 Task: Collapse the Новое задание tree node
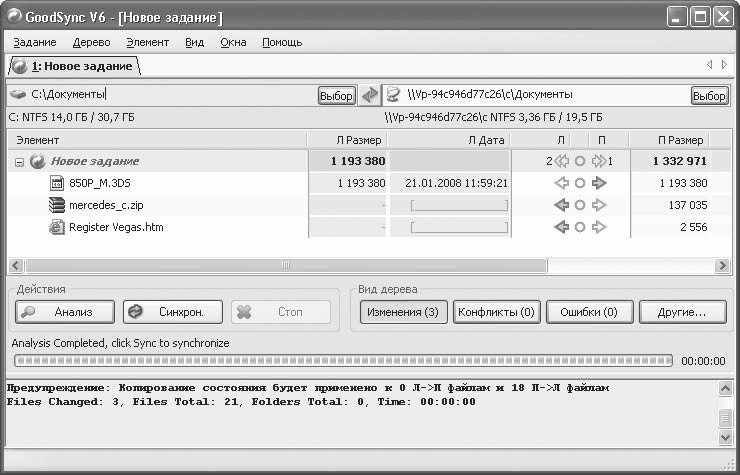(x=19, y=162)
